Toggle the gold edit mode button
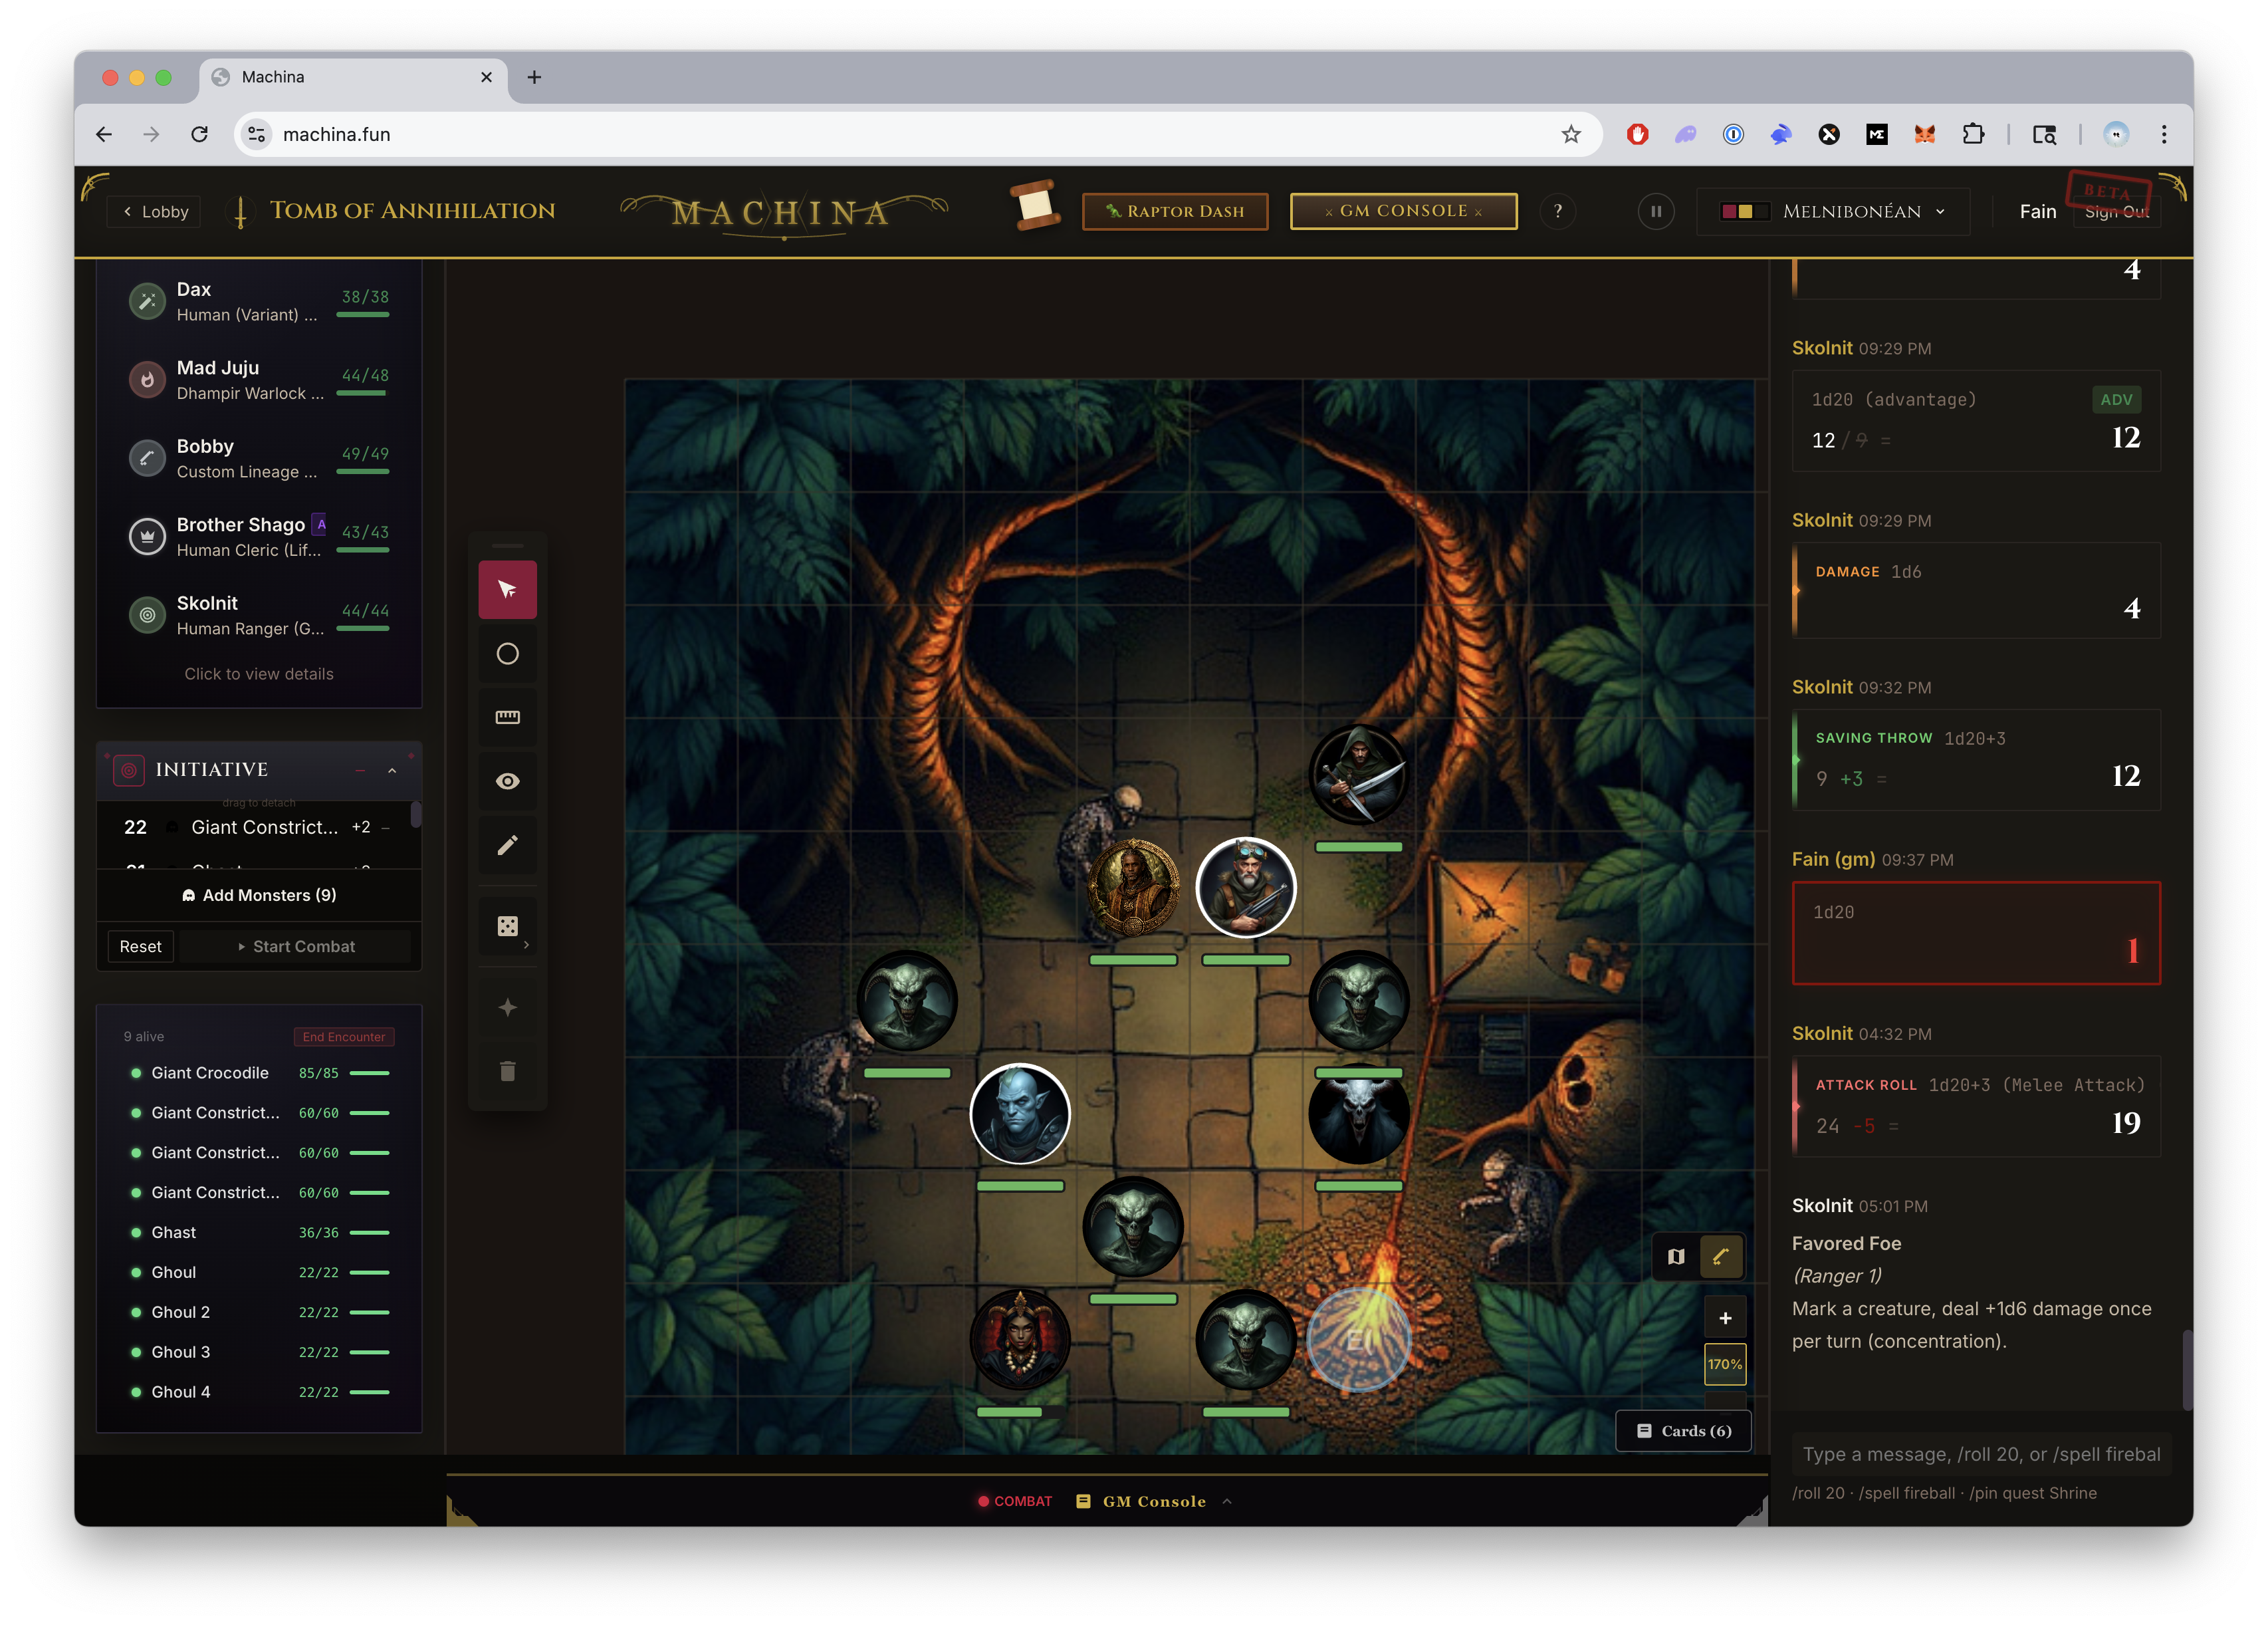This screenshot has height=1625, width=2268. (1721, 1256)
